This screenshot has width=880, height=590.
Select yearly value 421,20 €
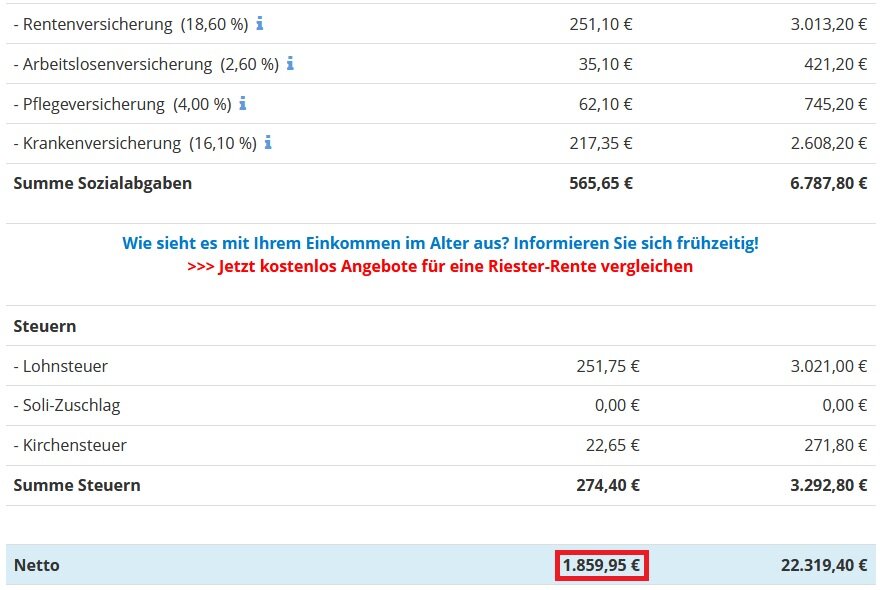[835, 64]
